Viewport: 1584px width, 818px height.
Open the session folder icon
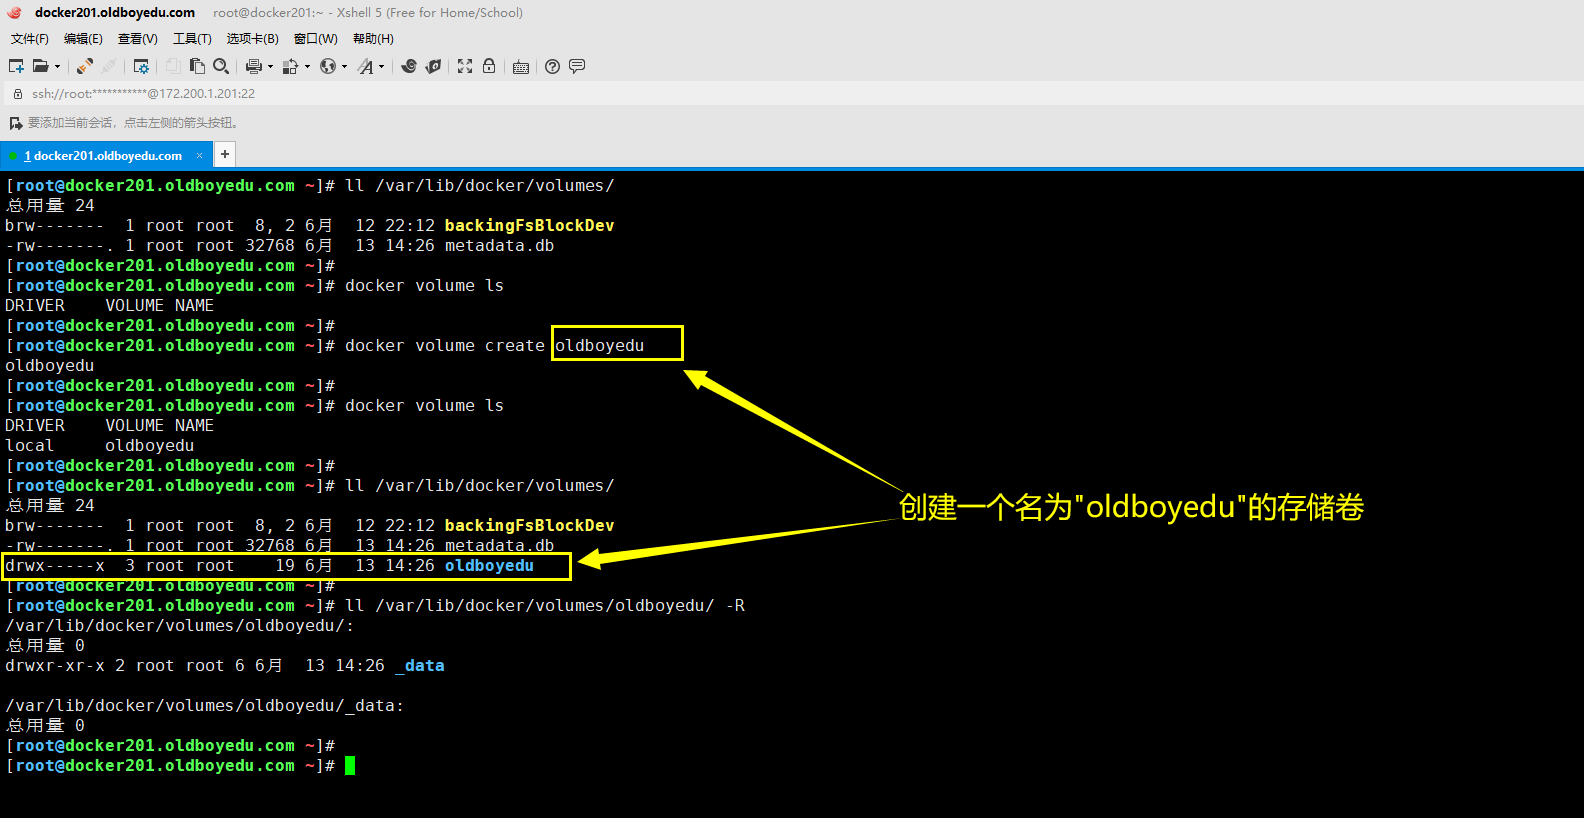point(41,66)
